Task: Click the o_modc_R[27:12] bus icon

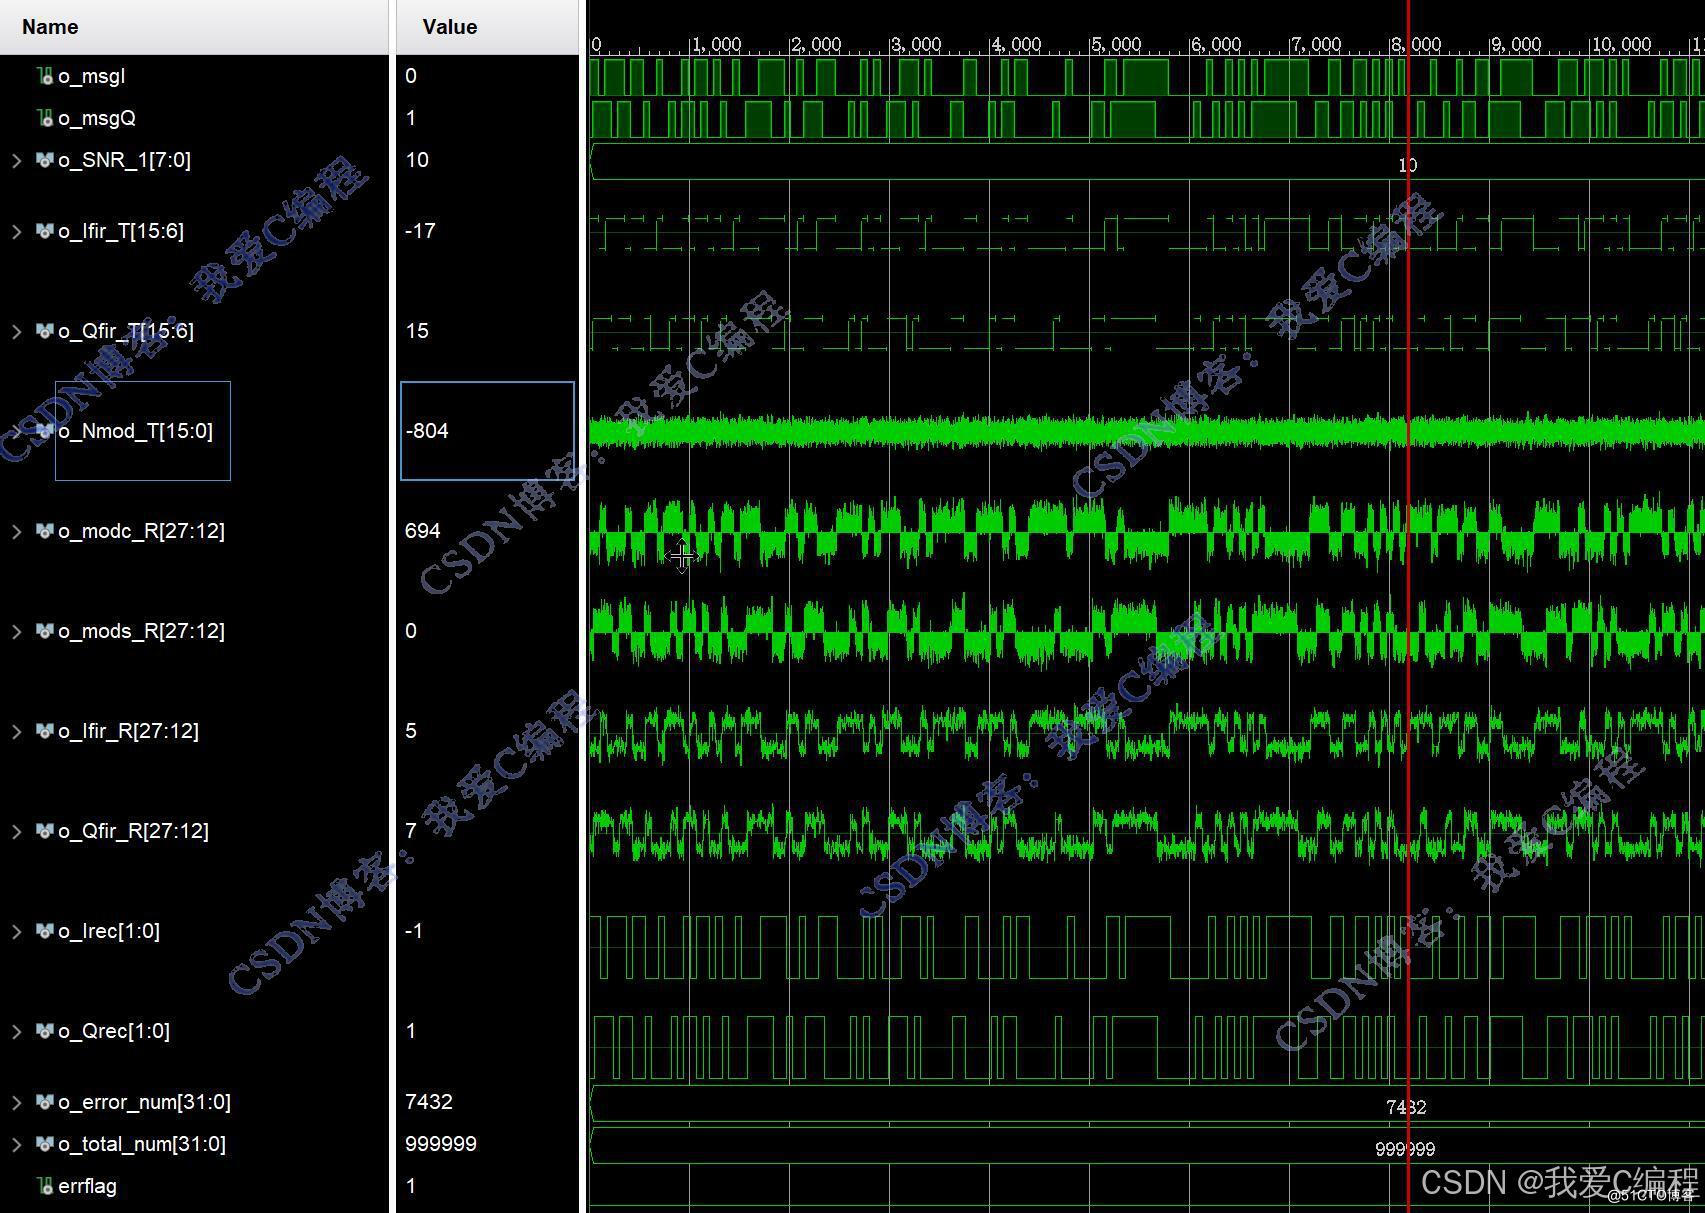Action: click(x=45, y=531)
